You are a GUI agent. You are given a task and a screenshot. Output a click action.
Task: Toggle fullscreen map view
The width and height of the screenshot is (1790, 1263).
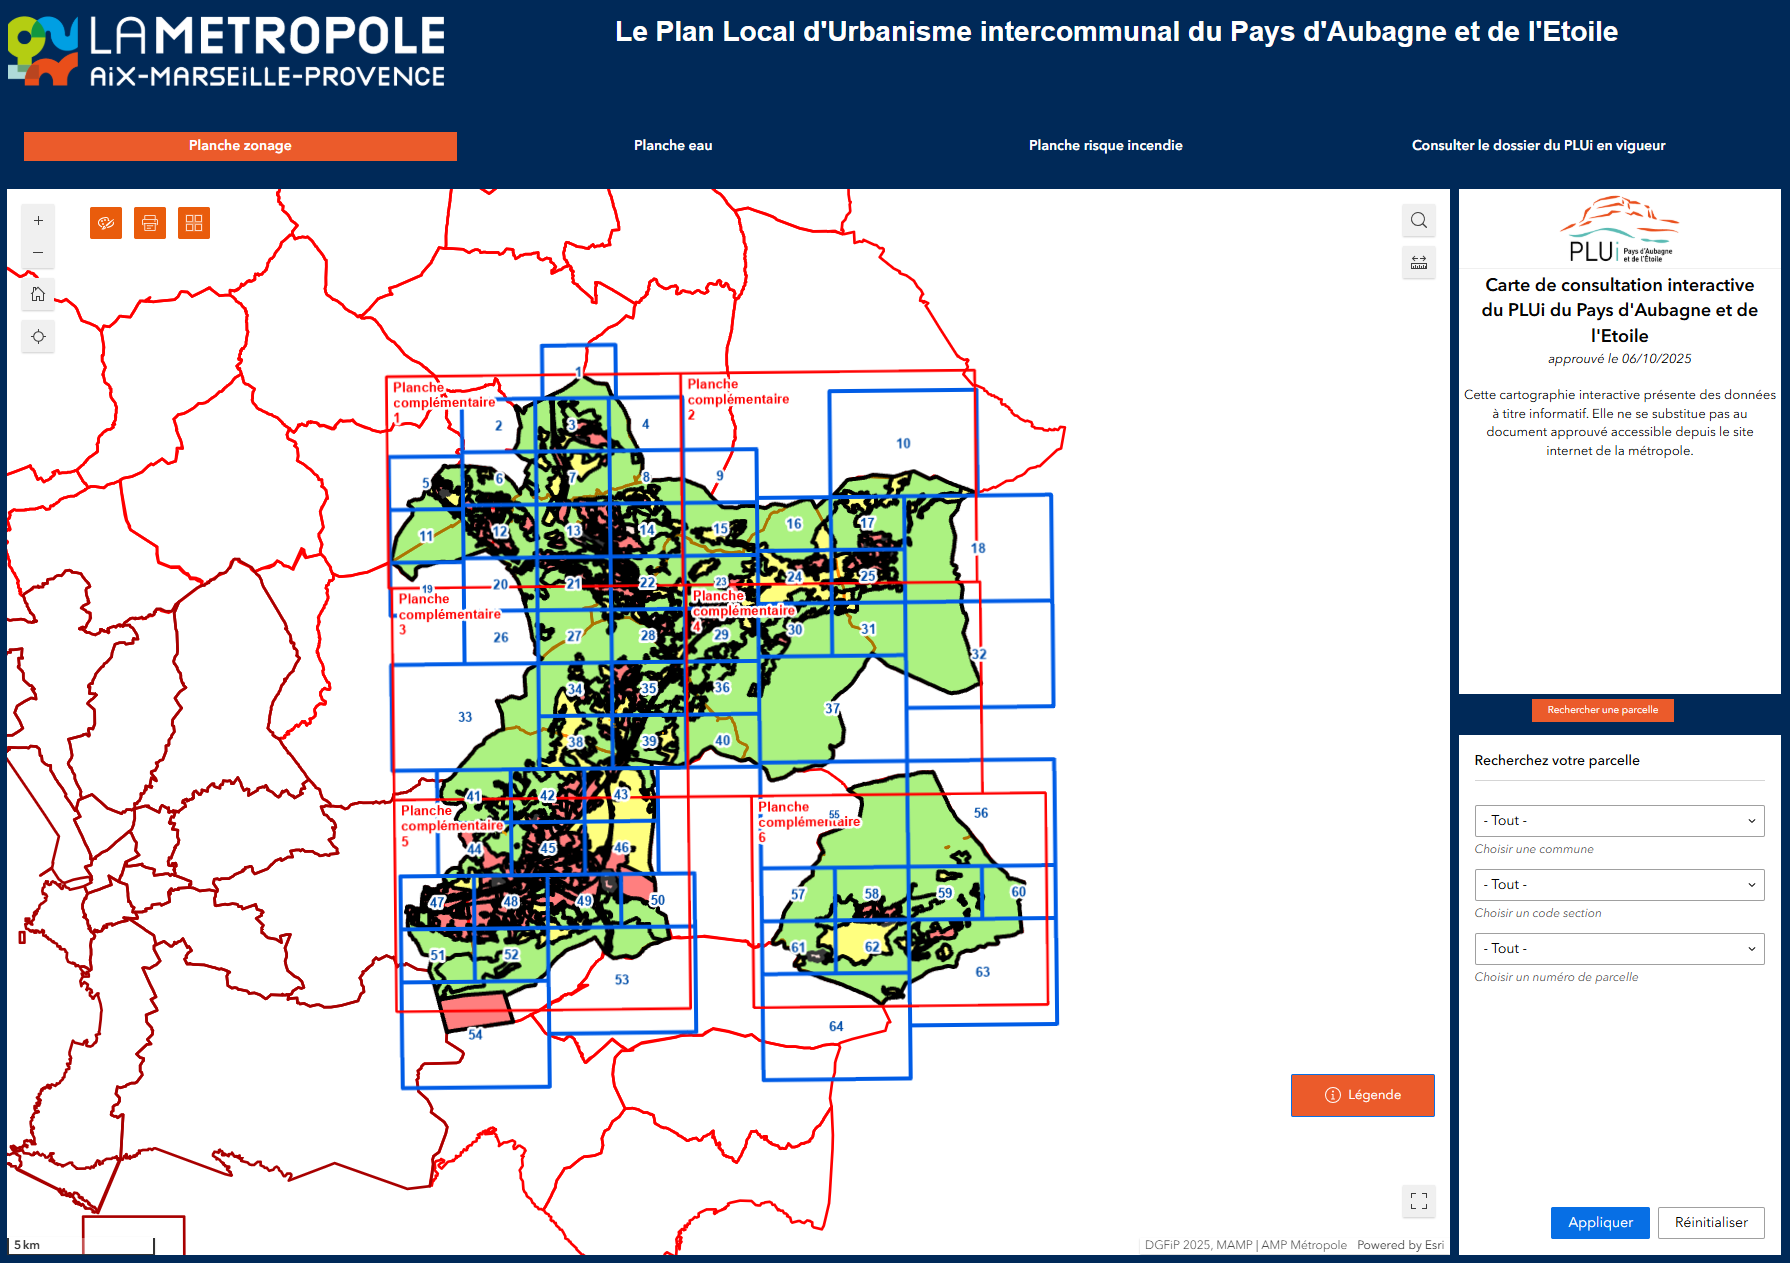pos(1418,1201)
